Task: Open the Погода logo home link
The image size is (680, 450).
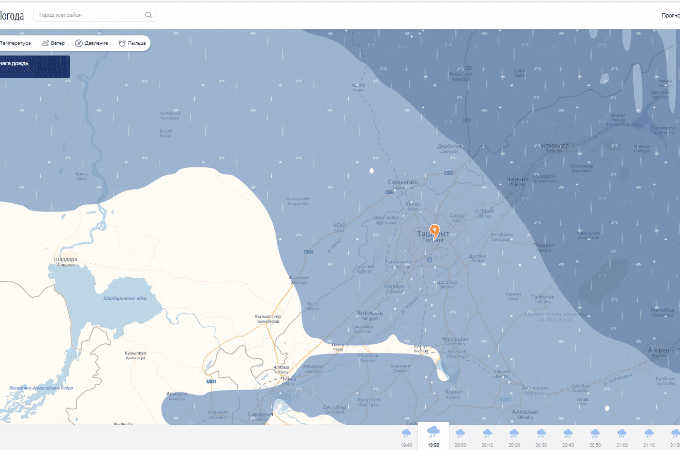Action: [11, 15]
